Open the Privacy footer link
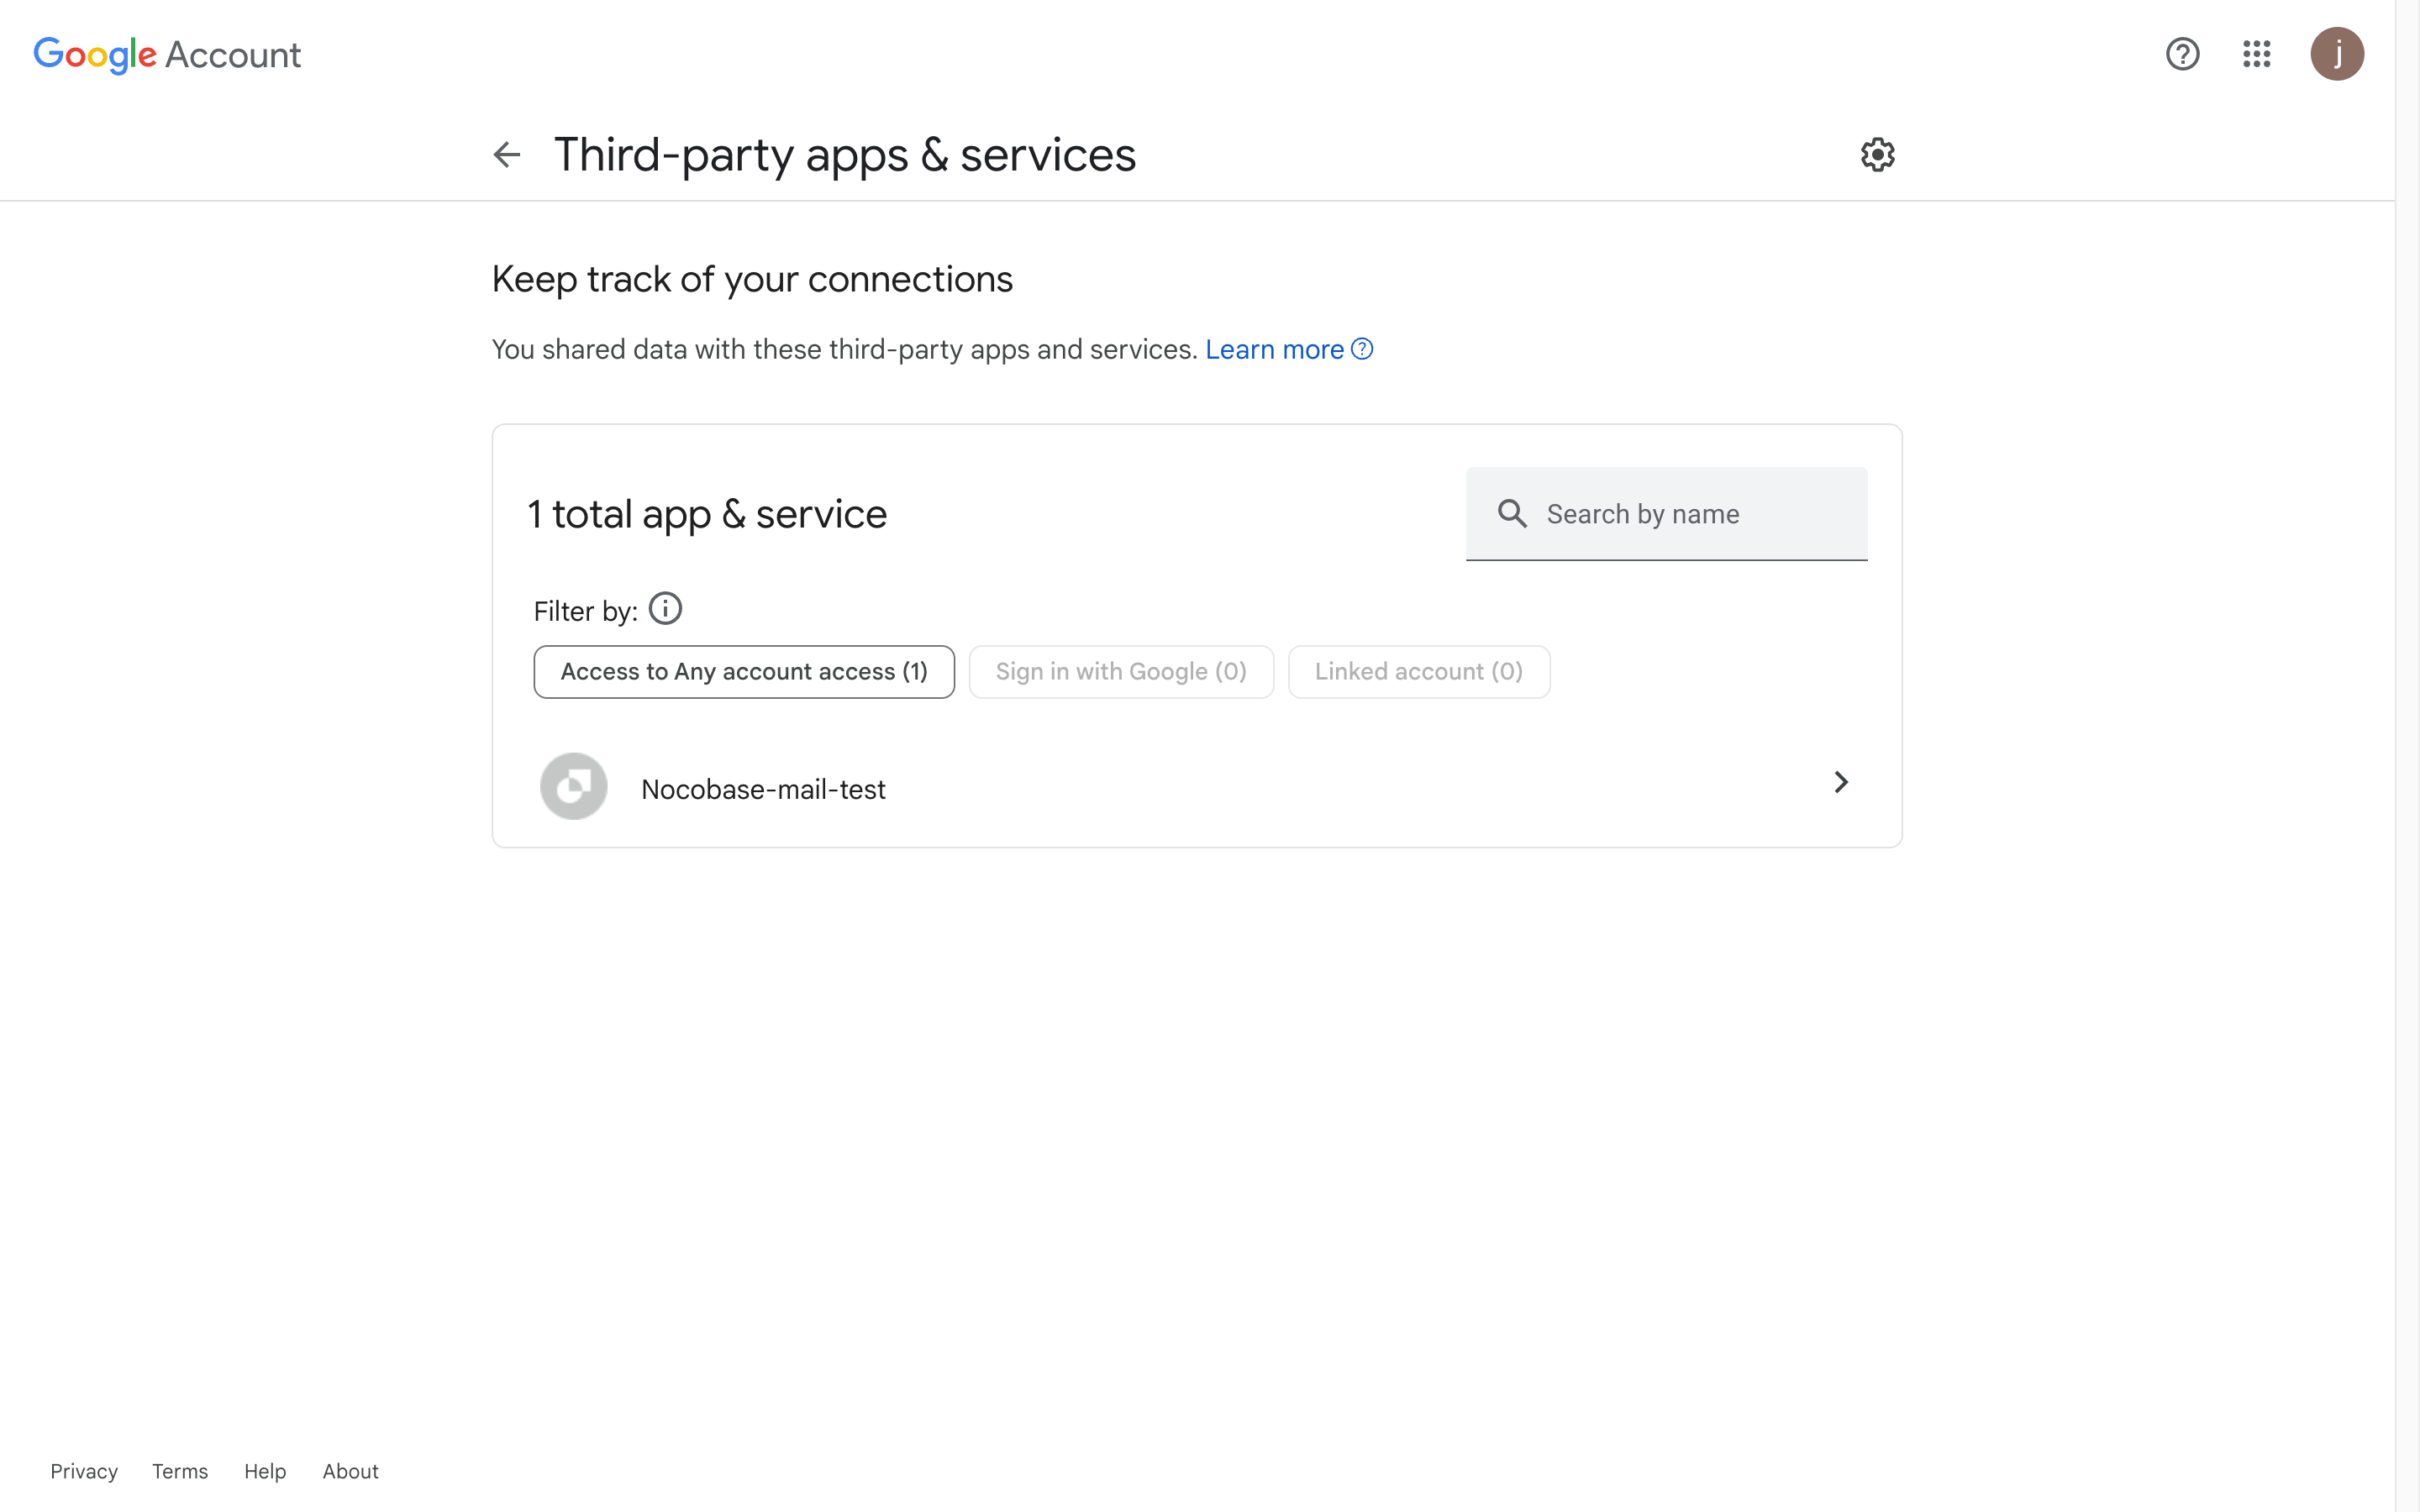Viewport: 2420px width, 1512px height. (84, 1471)
